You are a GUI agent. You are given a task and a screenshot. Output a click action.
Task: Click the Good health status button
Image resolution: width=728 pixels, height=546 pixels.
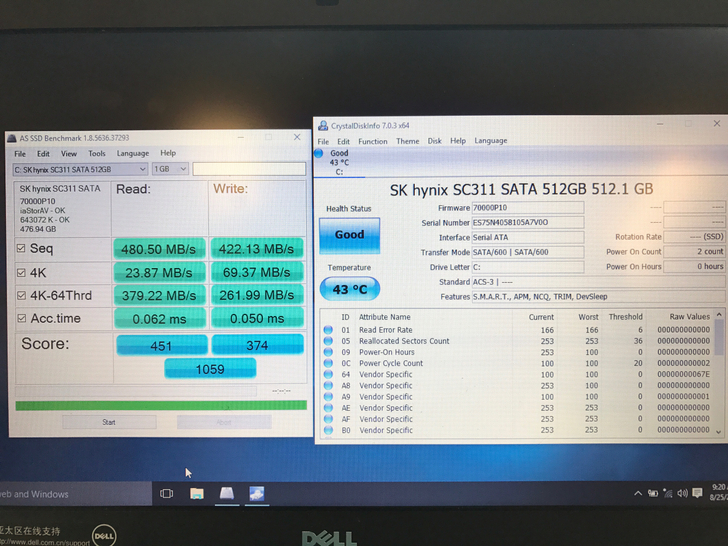(x=350, y=235)
